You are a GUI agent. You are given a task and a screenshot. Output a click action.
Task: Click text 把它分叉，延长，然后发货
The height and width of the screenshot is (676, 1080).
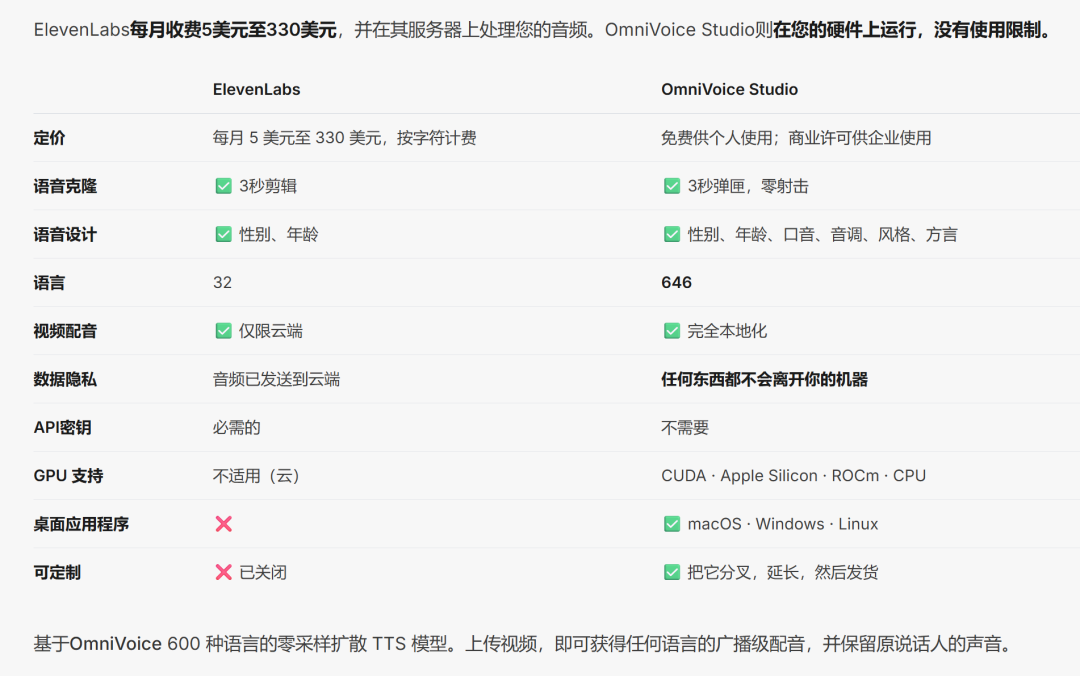[783, 572]
